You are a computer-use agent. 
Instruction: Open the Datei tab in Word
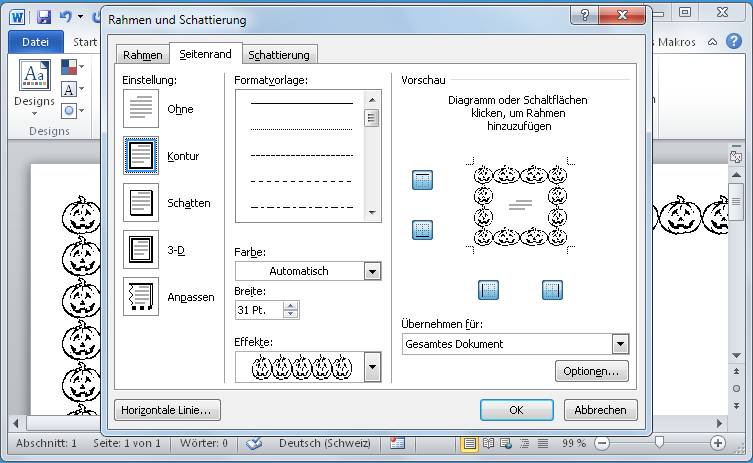[x=36, y=42]
